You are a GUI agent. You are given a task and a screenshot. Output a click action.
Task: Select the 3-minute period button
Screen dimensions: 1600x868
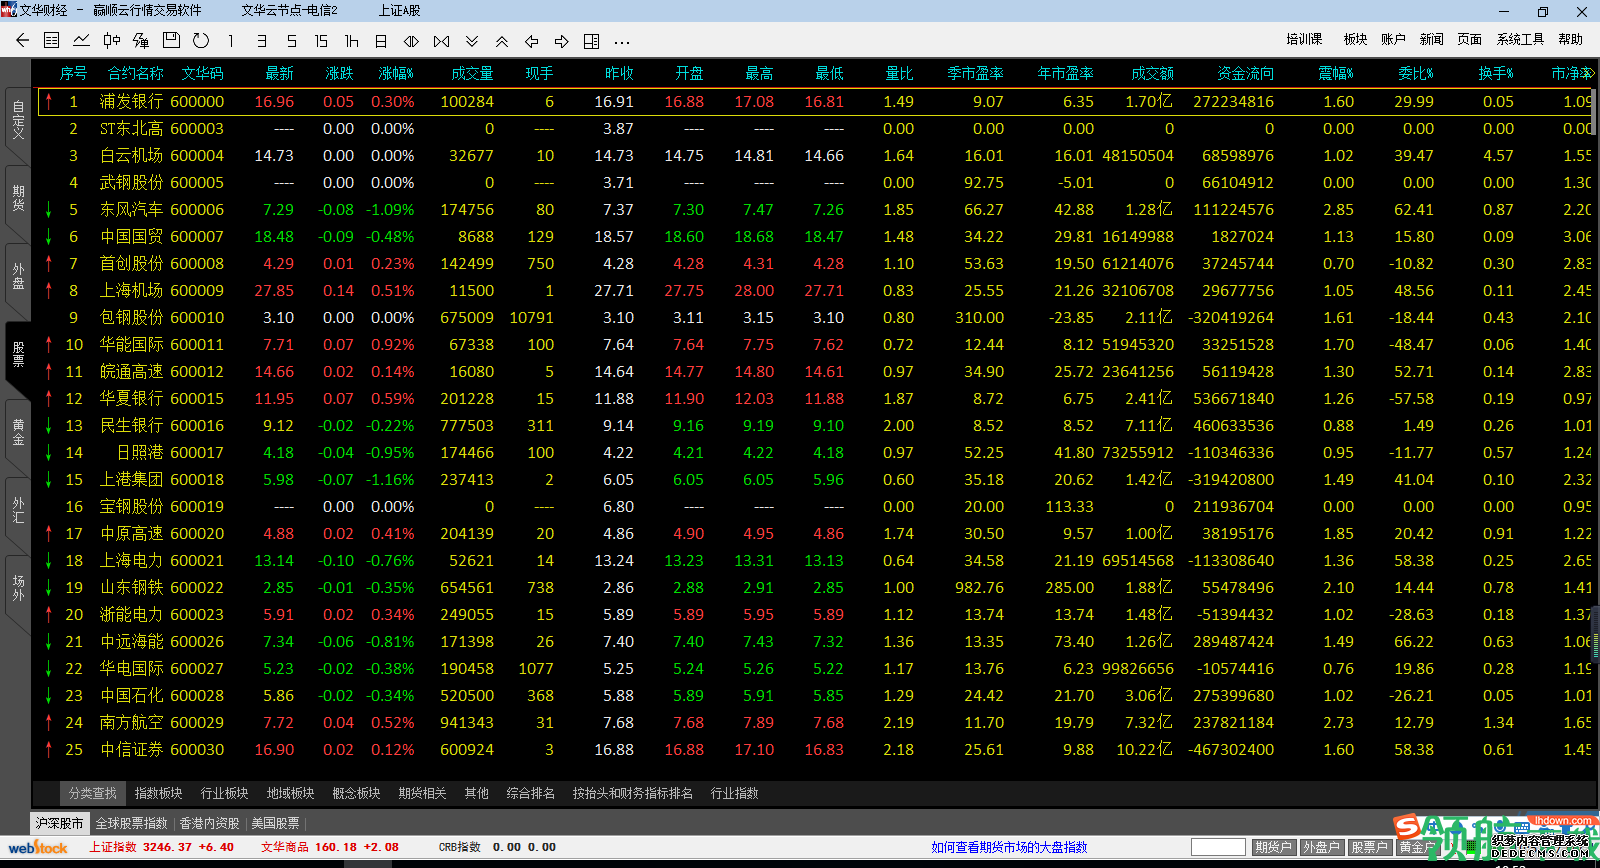tap(261, 41)
